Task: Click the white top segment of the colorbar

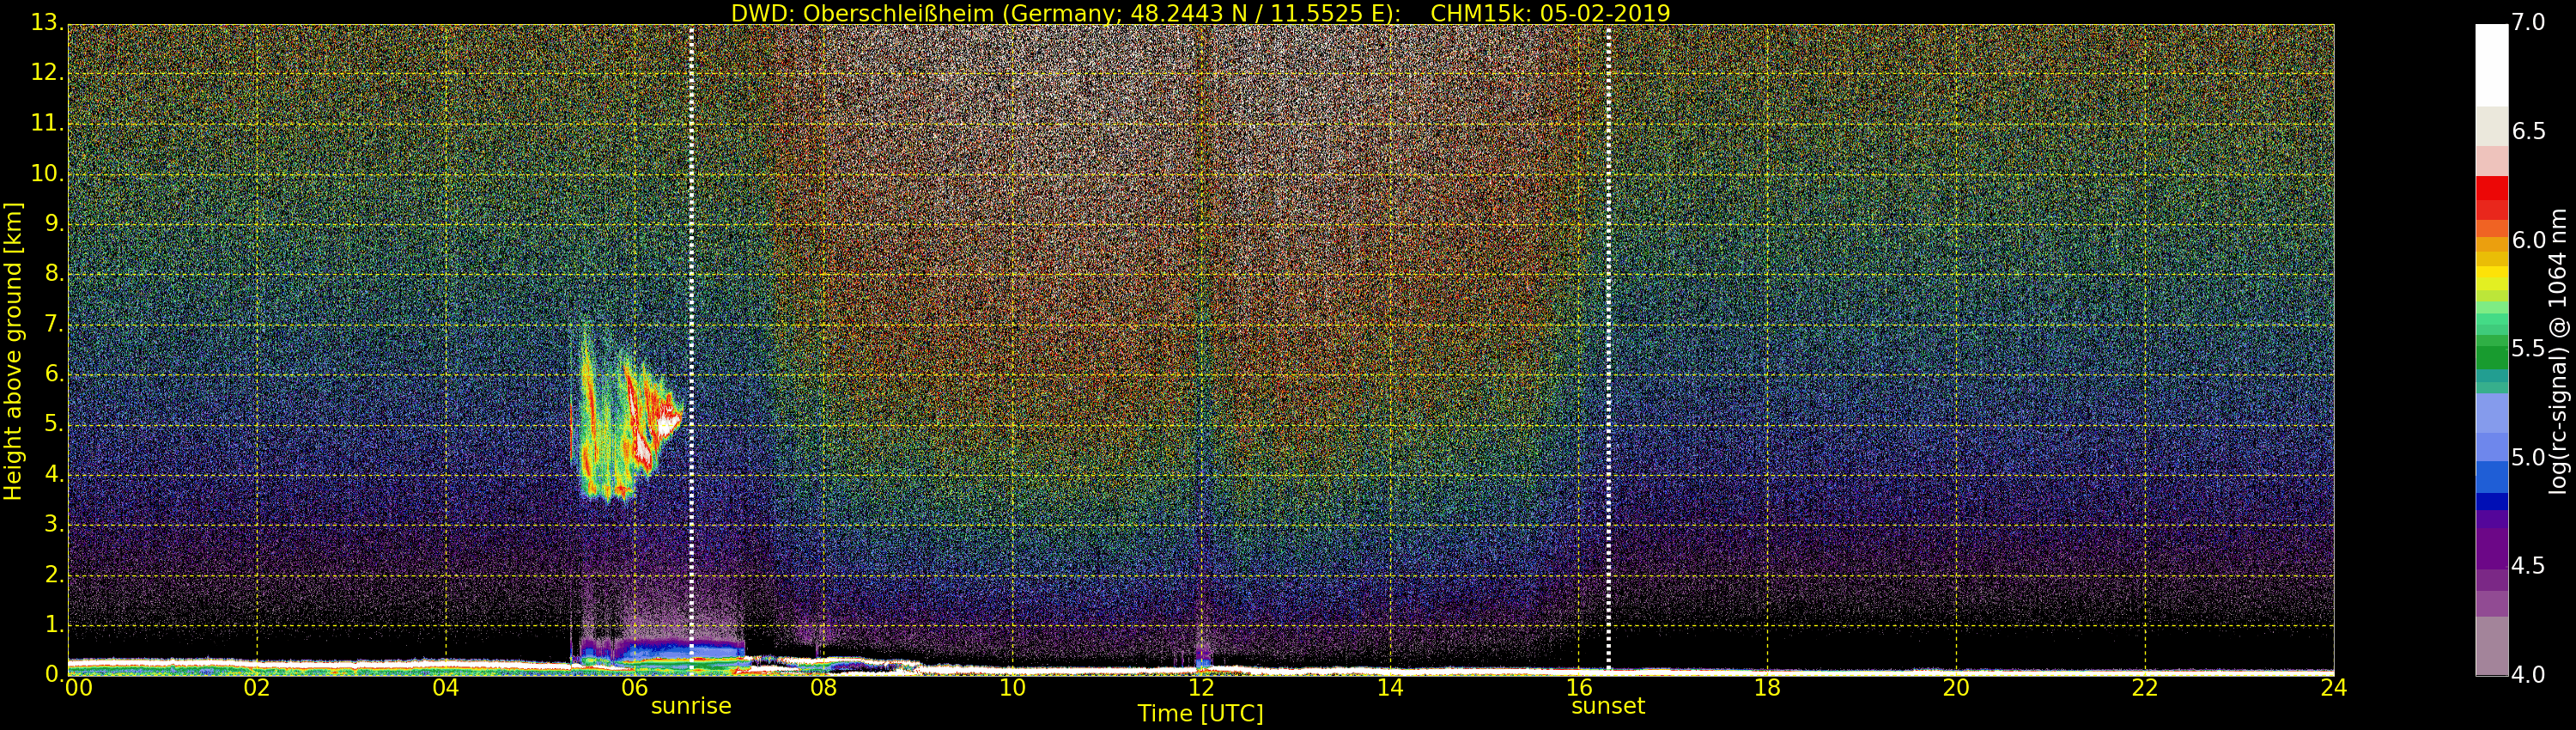Action: pos(2491,65)
